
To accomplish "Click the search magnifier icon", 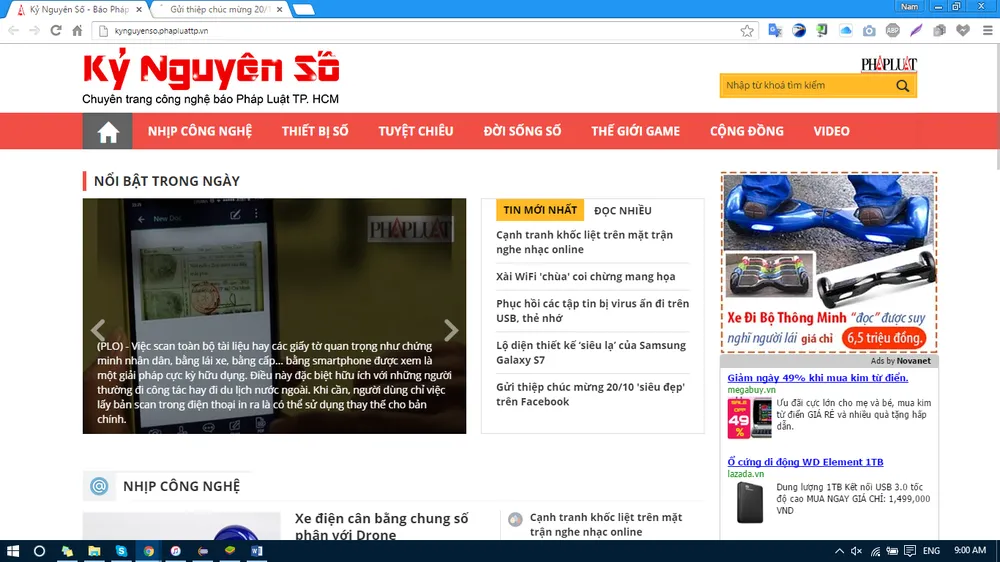I will [902, 85].
